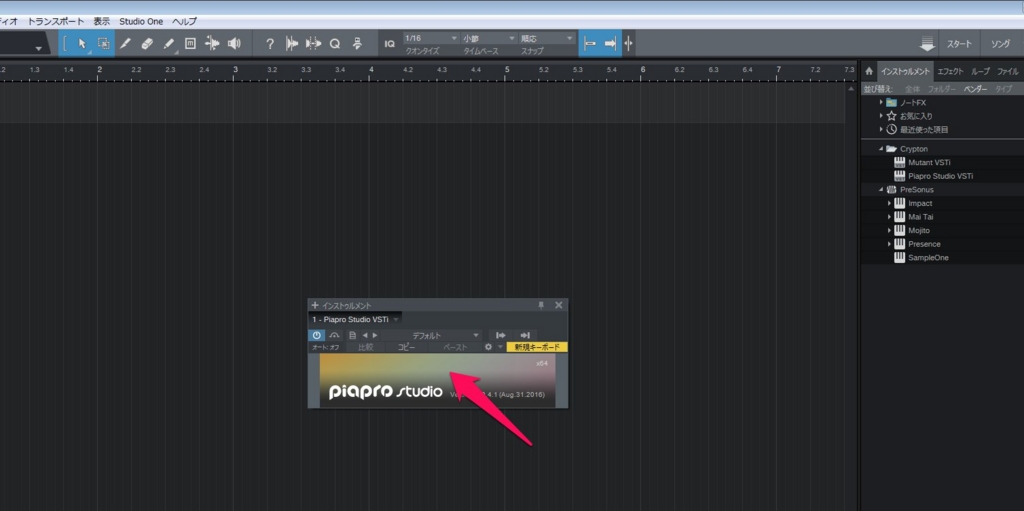
Task: Expand the お気に入り favorites item
Action: click(x=881, y=116)
